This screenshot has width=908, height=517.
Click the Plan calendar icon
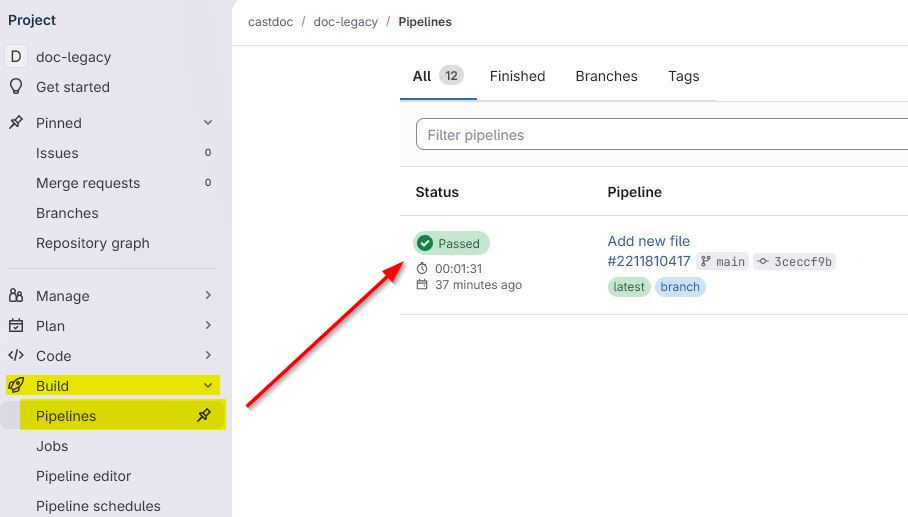pos(16,326)
